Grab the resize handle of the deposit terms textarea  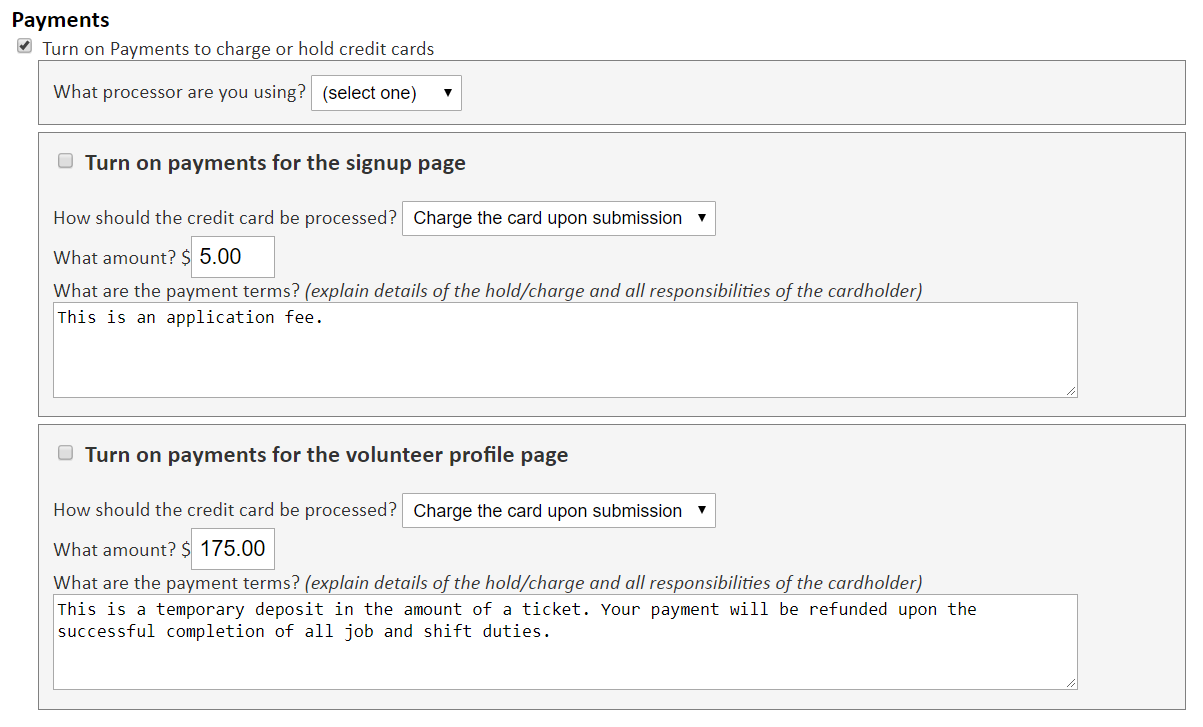click(1071, 683)
